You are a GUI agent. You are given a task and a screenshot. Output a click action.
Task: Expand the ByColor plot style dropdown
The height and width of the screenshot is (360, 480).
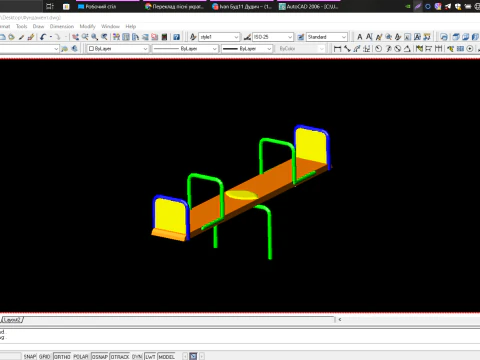(x=322, y=49)
